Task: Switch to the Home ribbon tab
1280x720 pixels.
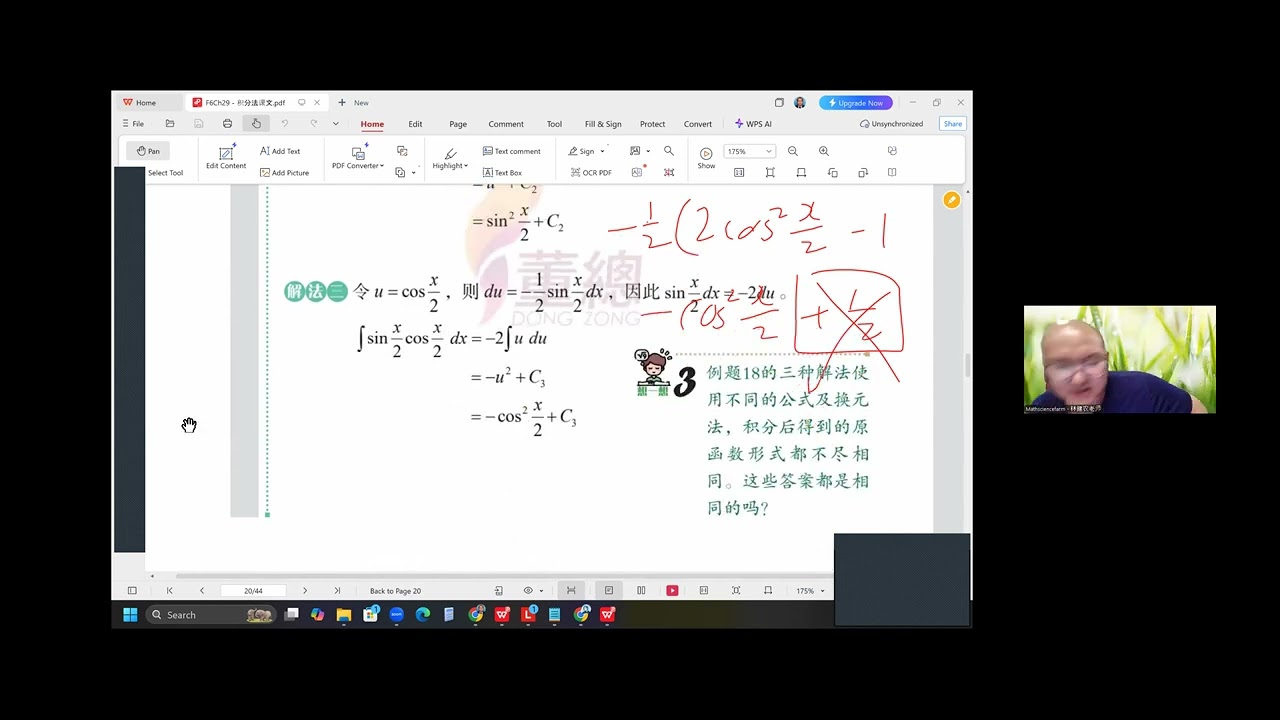Action: coord(372,124)
